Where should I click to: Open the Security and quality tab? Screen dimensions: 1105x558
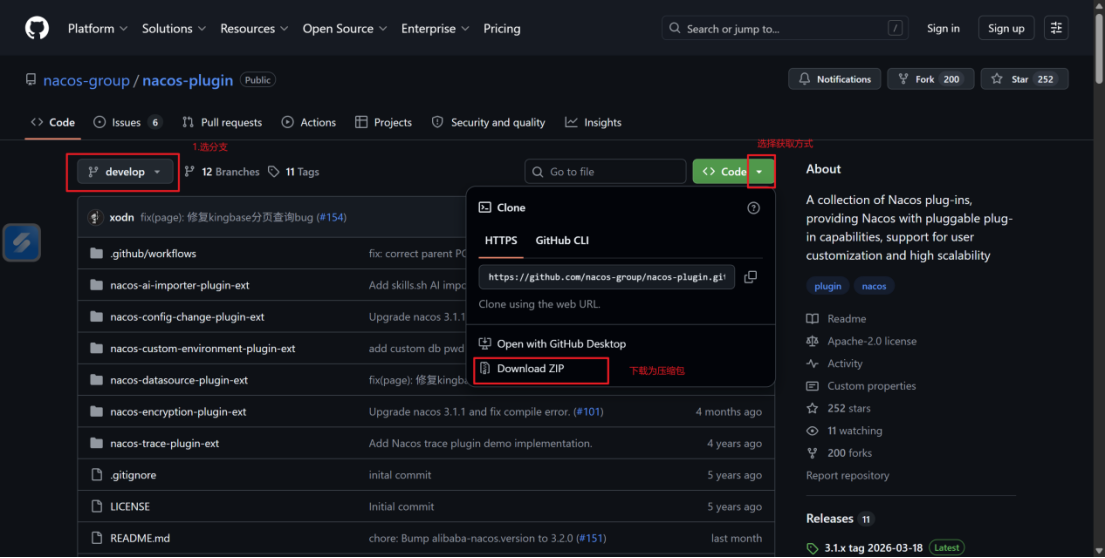pyautogui.click(x=488, y=123)
